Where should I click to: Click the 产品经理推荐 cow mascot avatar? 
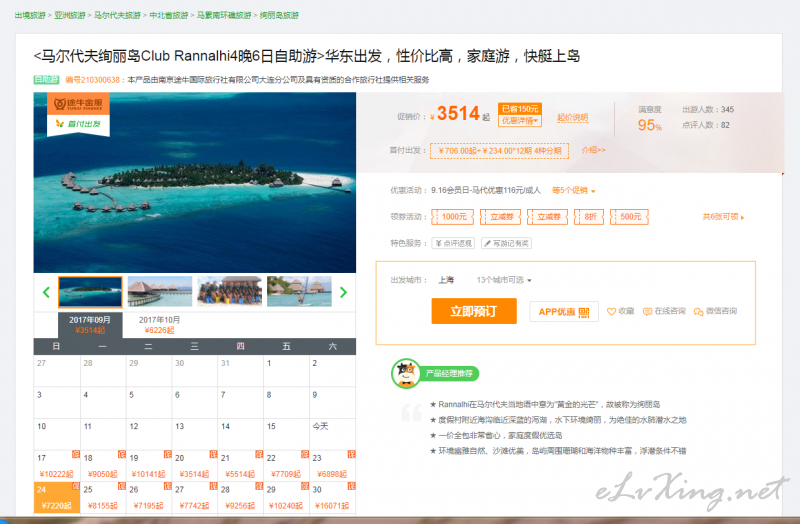click(x=406, y=373)
